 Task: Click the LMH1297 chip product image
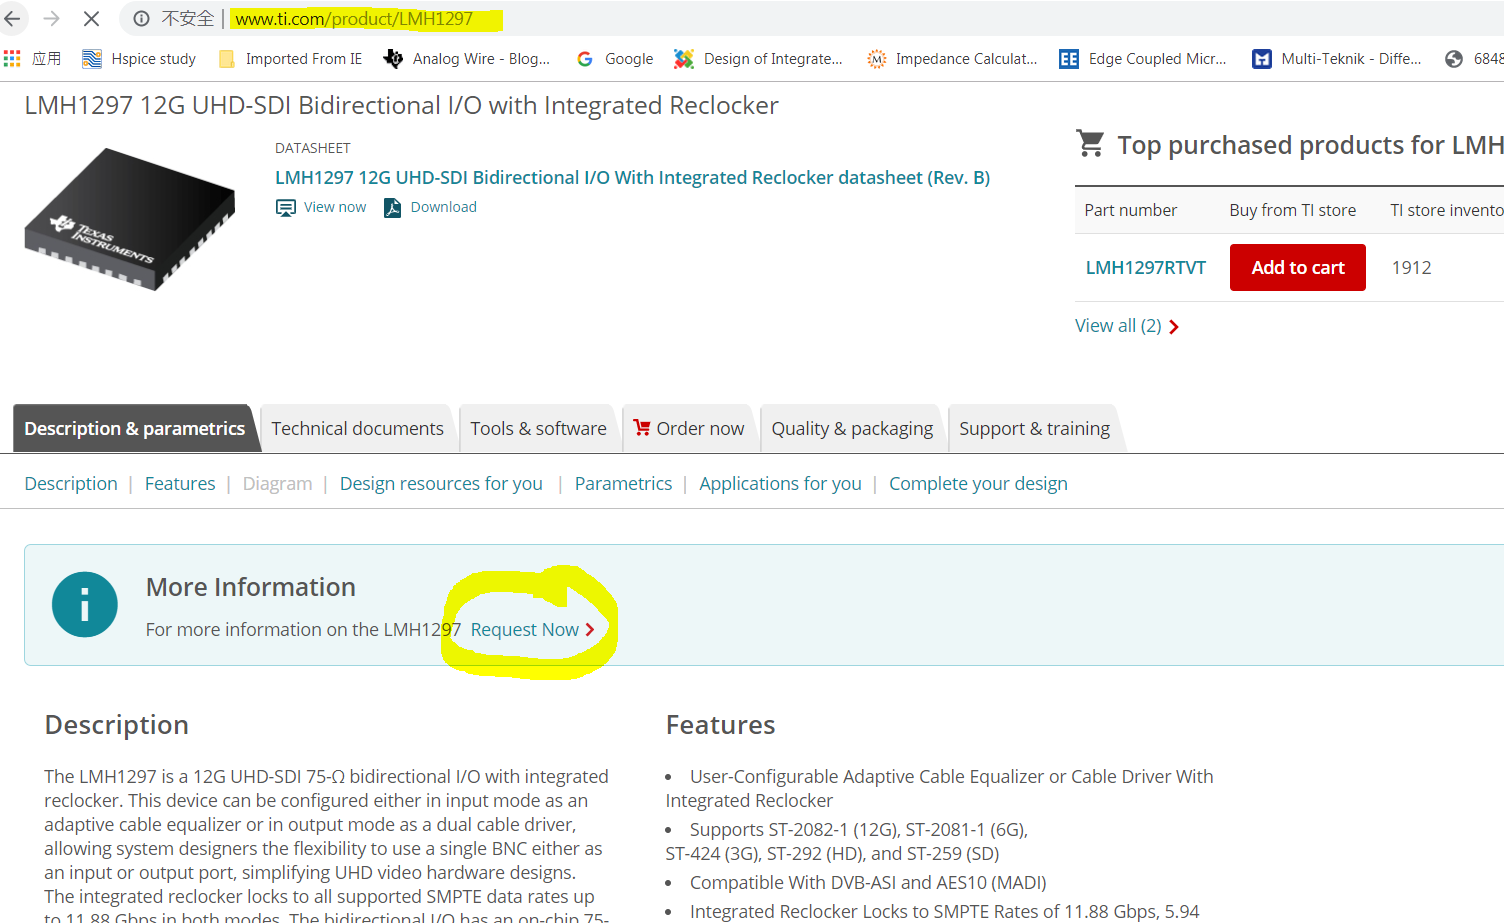[130, 219]
